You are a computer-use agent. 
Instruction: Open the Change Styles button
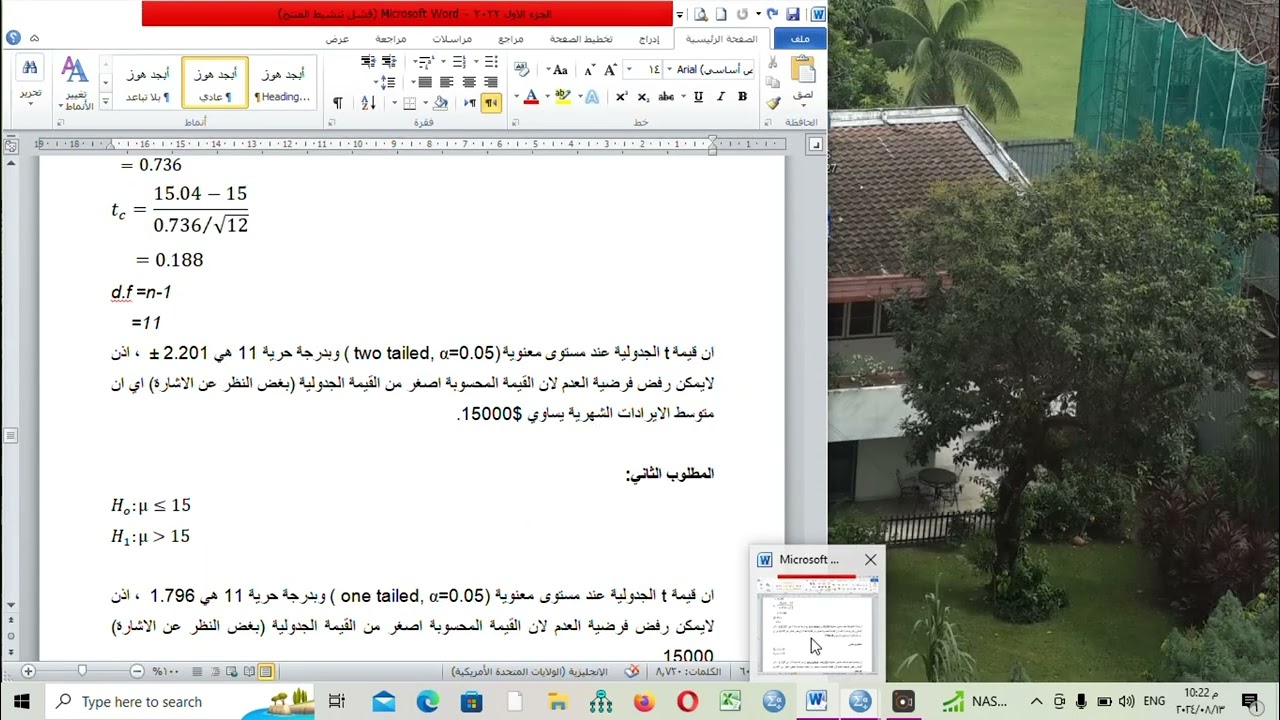point(76,82)
